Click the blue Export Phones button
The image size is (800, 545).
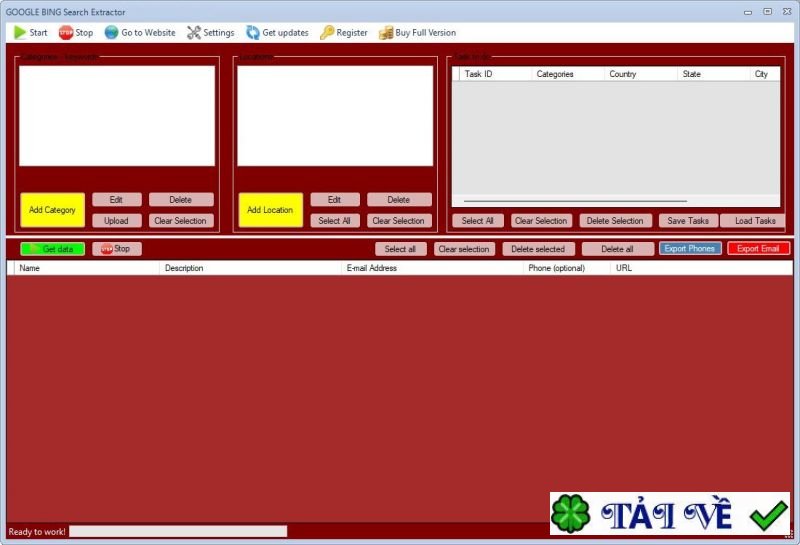[690, 249]
